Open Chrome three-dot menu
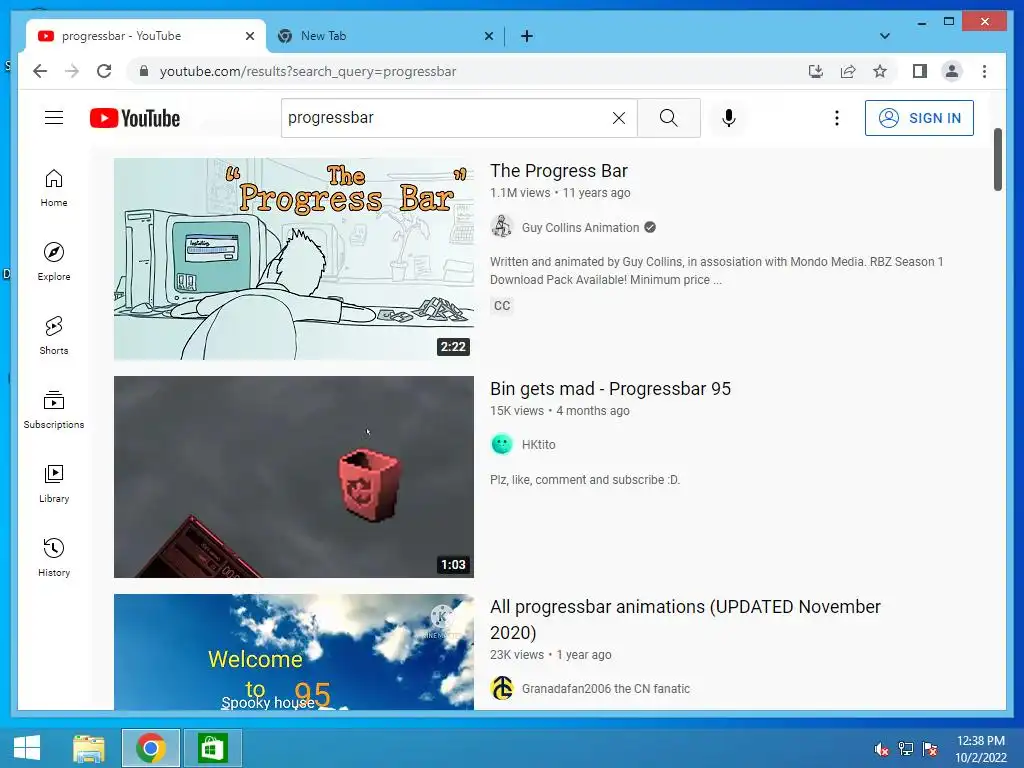This screenshot has width=1024, height=768. point(984,71)
